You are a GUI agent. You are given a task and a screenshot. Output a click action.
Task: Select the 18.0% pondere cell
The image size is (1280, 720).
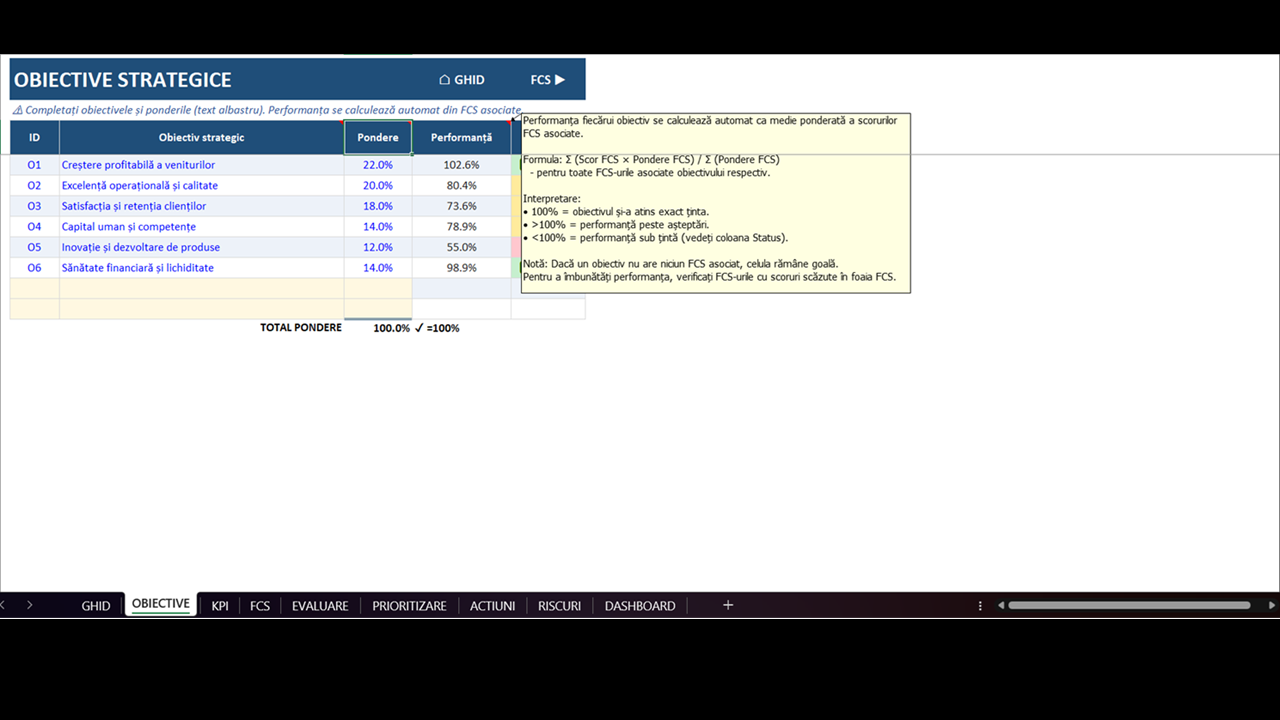378,206
